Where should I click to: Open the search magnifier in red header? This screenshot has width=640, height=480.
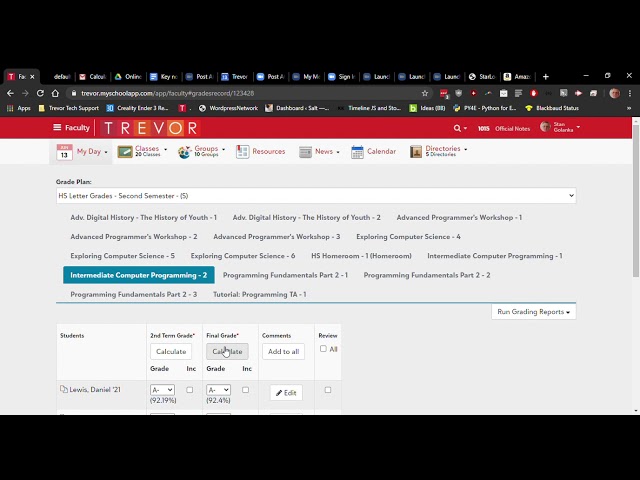pyautogui.click(x=457, y=128)
